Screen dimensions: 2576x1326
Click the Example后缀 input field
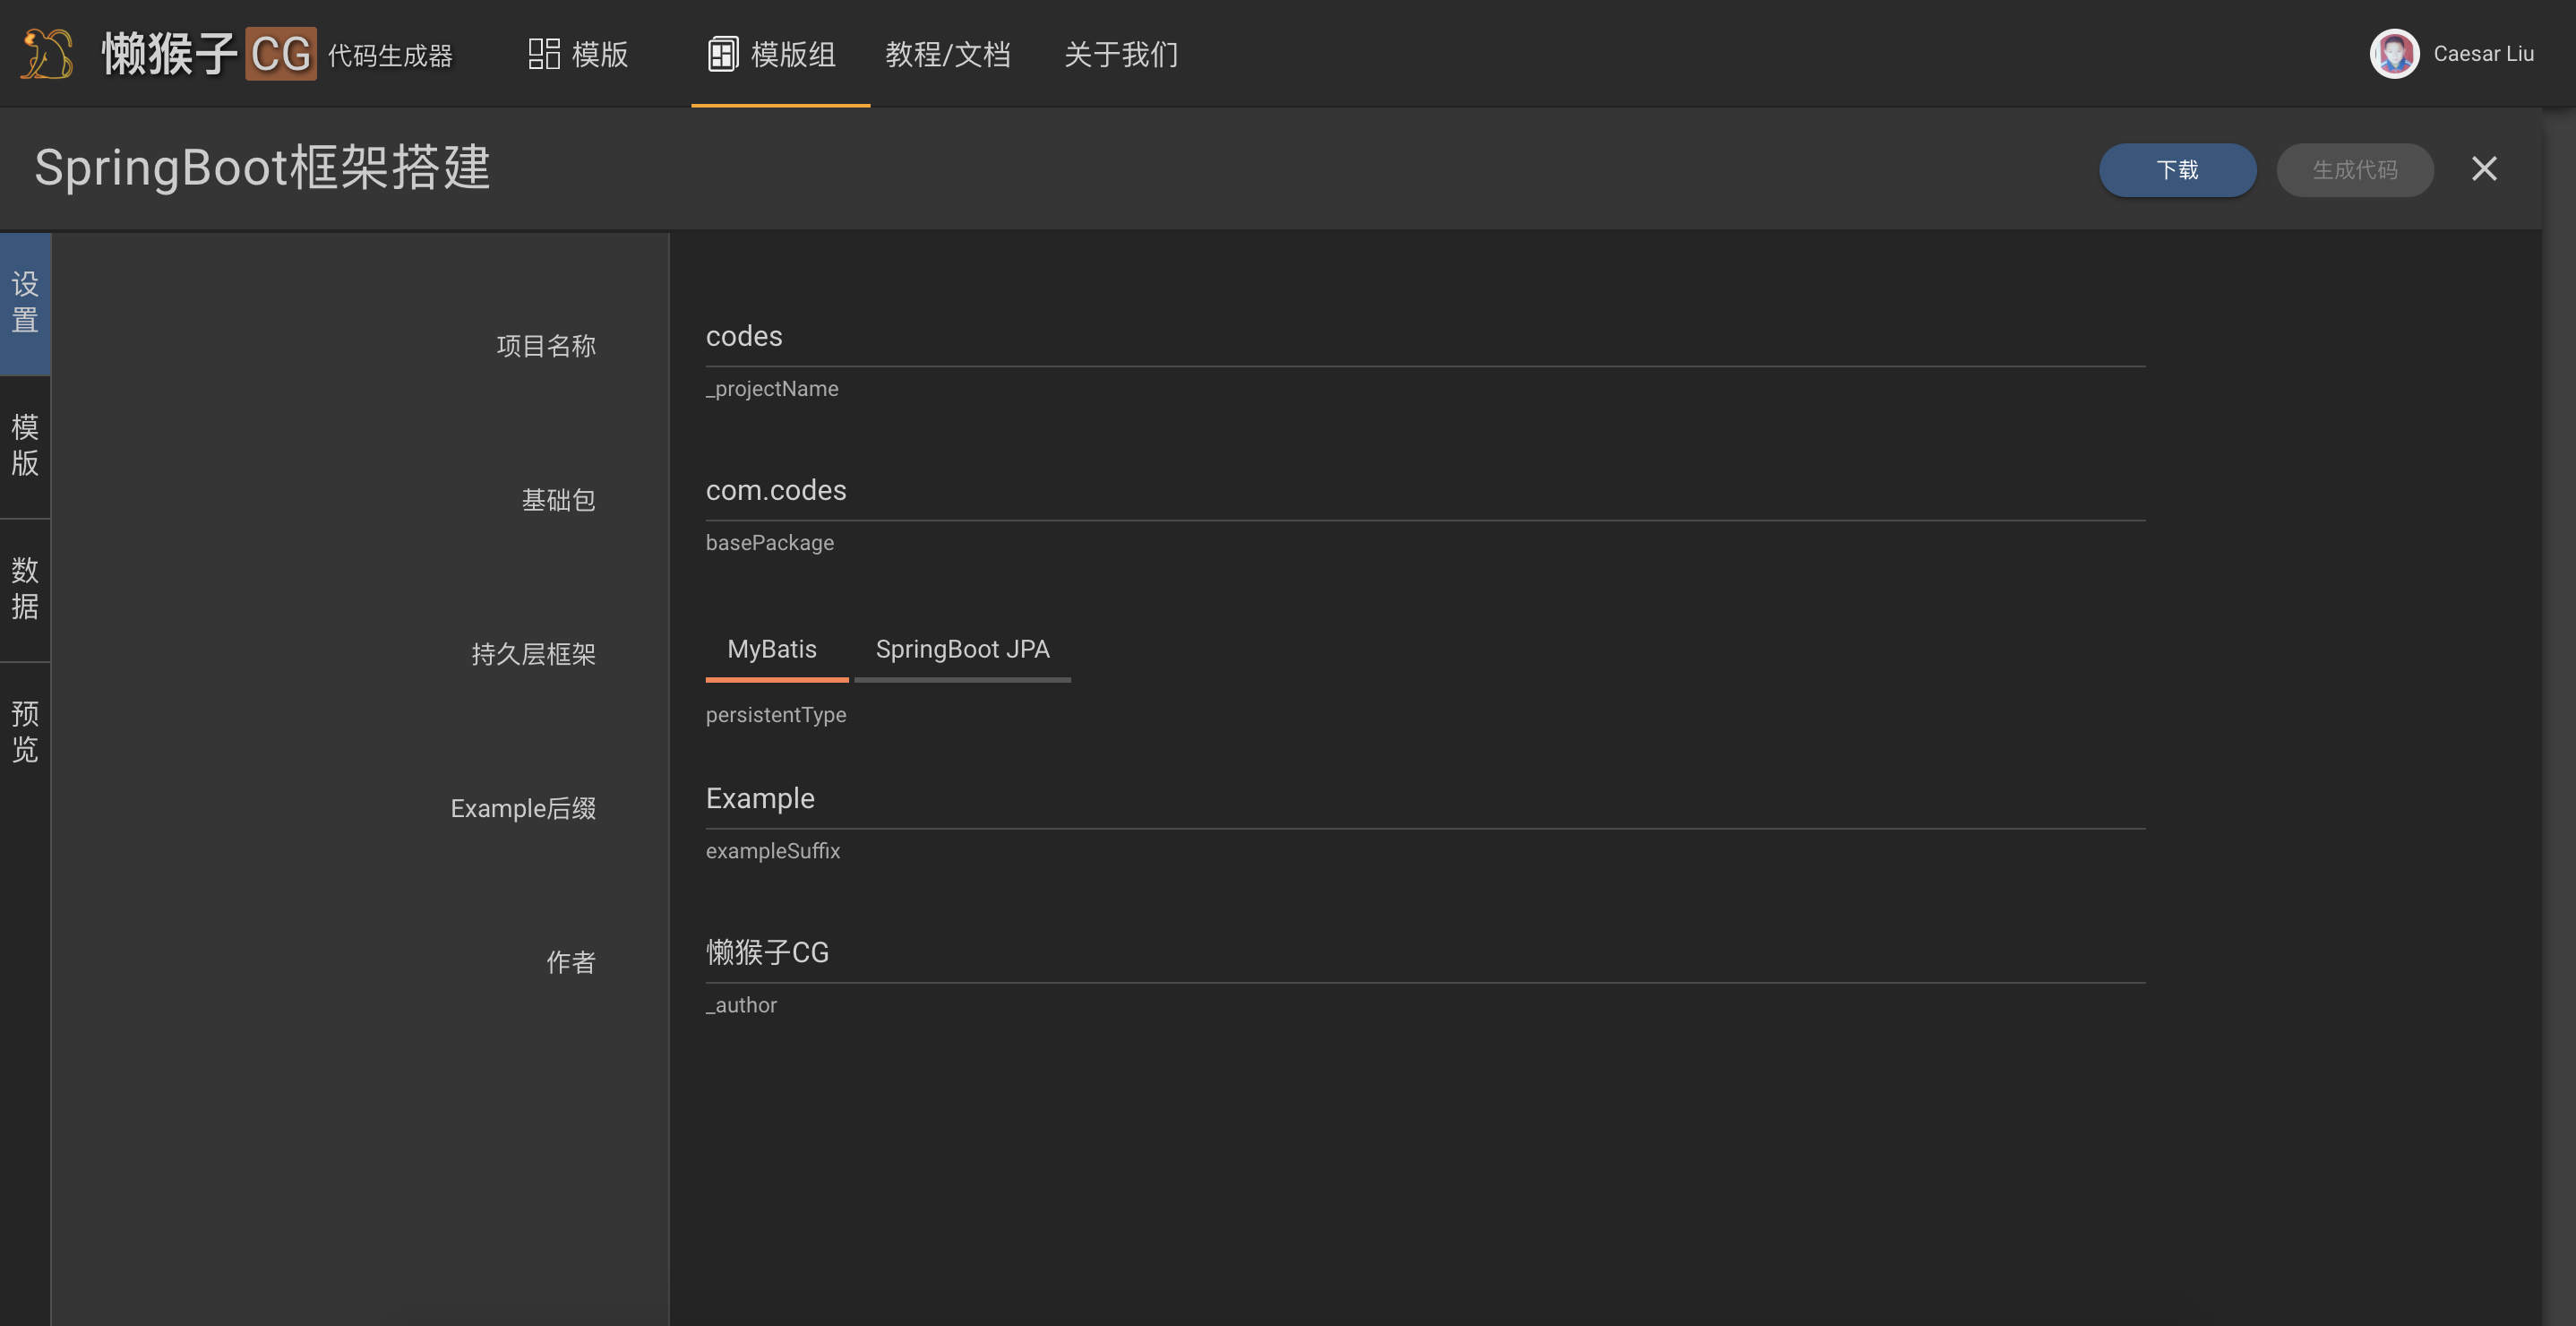point(1424,799)
